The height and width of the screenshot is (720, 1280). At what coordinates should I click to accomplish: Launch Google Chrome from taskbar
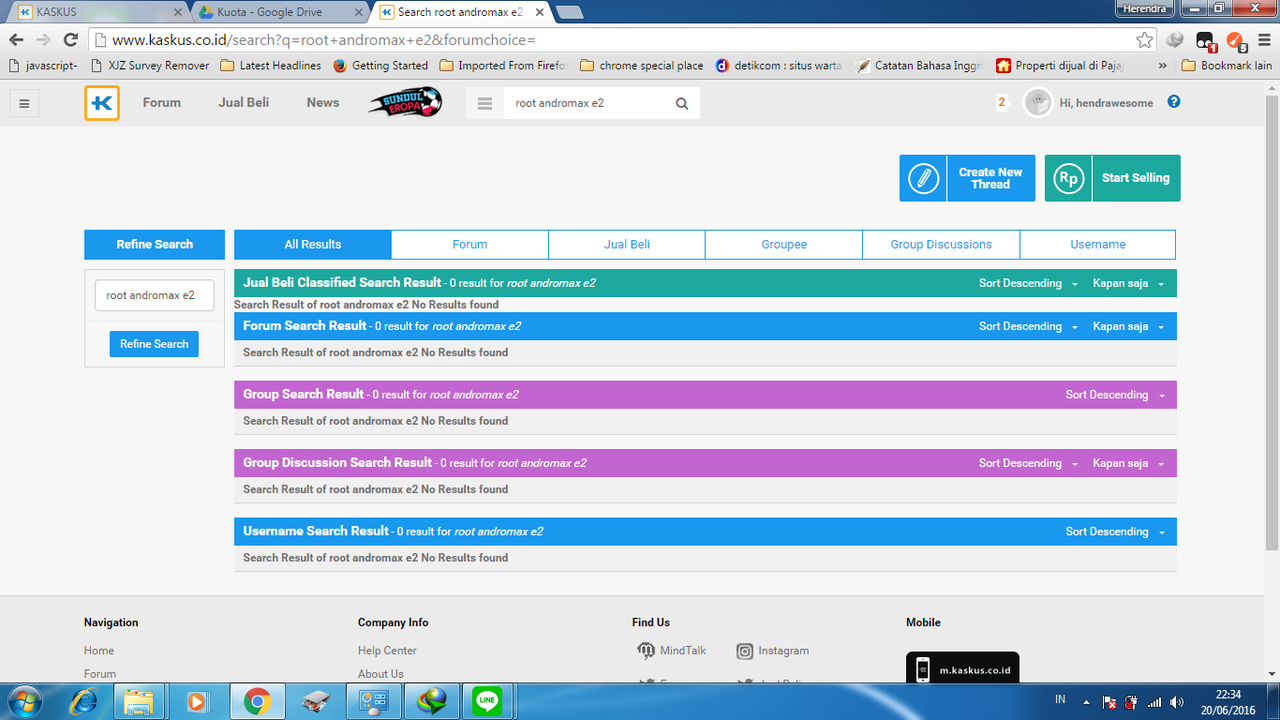pyautogui.click(x=257, y=702)
